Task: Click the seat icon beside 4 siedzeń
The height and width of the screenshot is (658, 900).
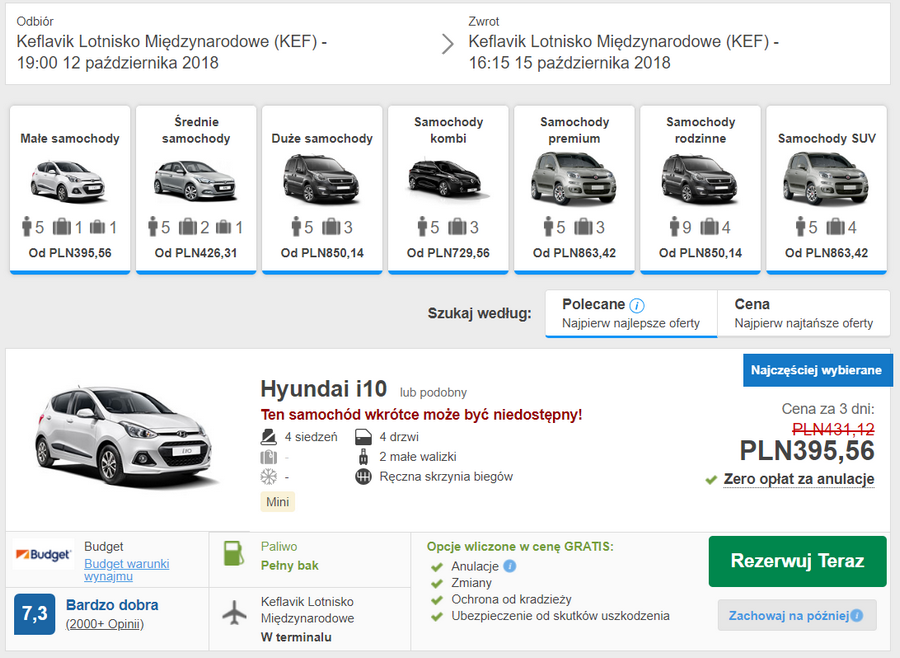Action: 269,437
